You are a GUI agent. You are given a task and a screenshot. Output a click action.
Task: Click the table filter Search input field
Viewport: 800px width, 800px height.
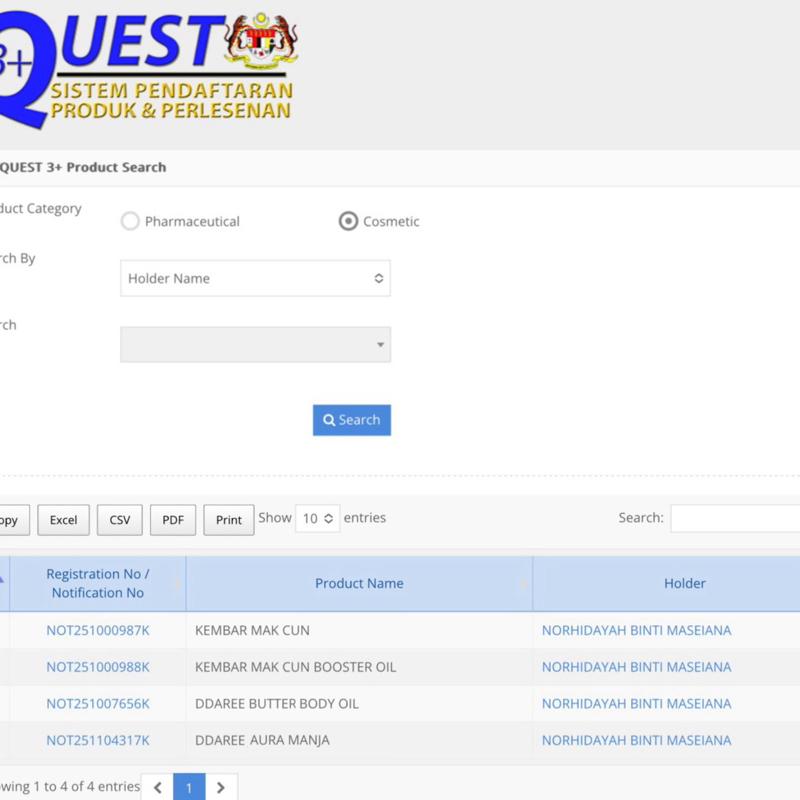point(735,518)
